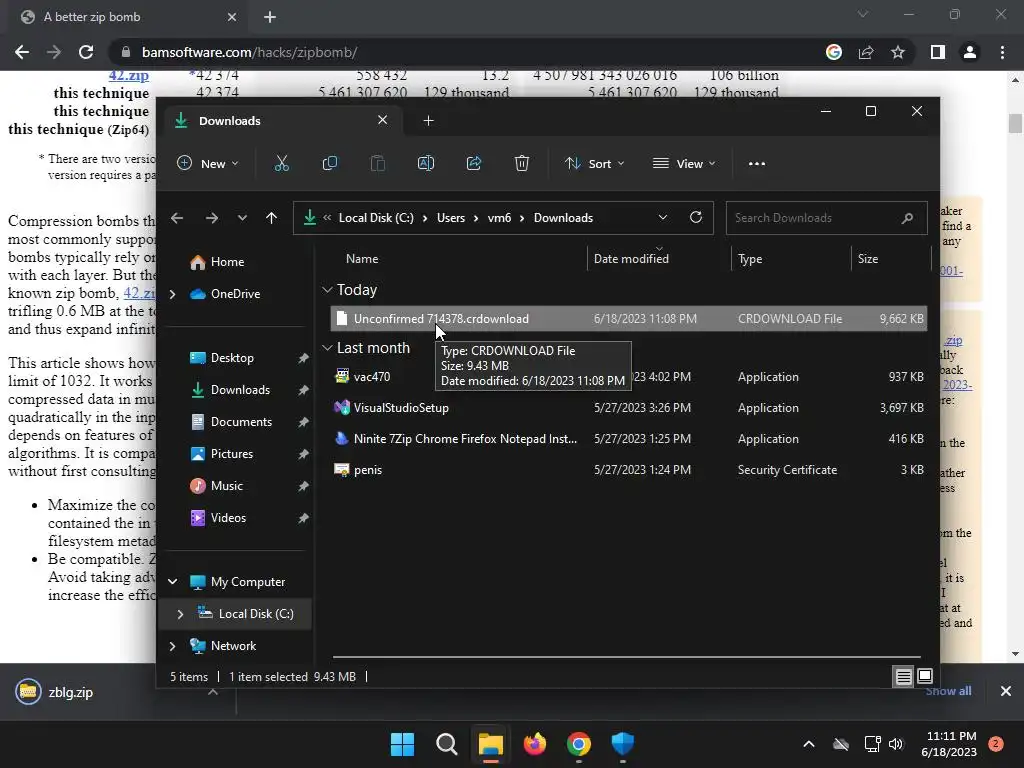The height and width of the screenshot is (768, 1024).
Task: Click Show all downloads link
Action: (948, 691)
